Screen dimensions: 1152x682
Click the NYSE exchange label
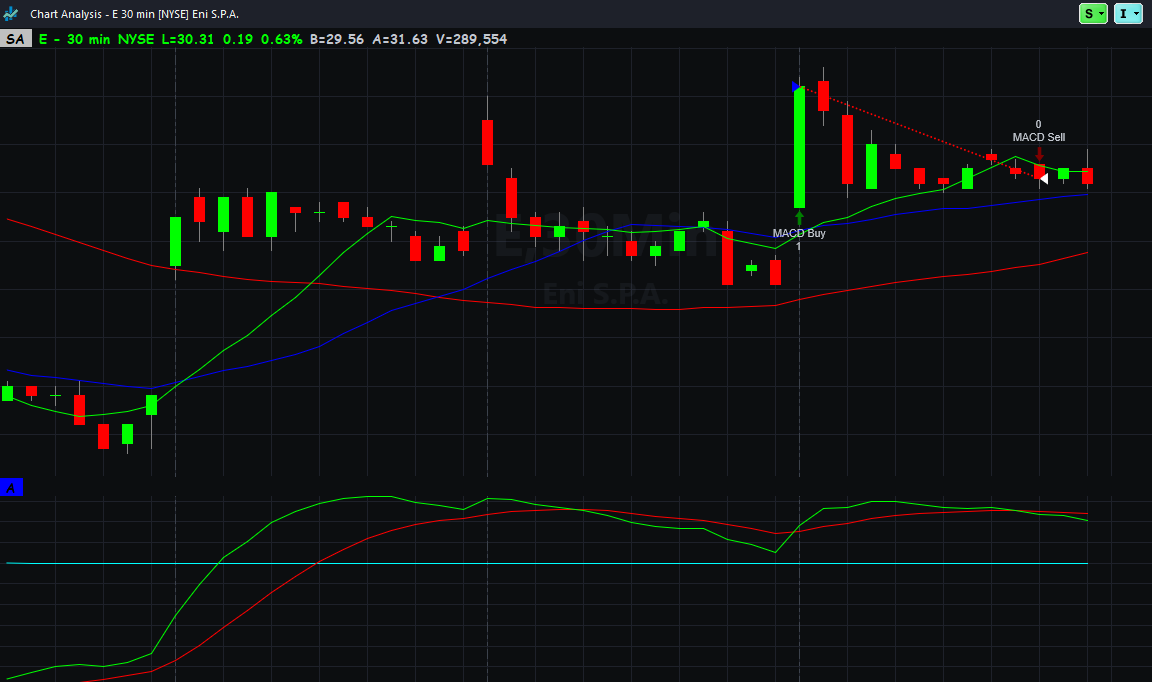tap(136, 39)
